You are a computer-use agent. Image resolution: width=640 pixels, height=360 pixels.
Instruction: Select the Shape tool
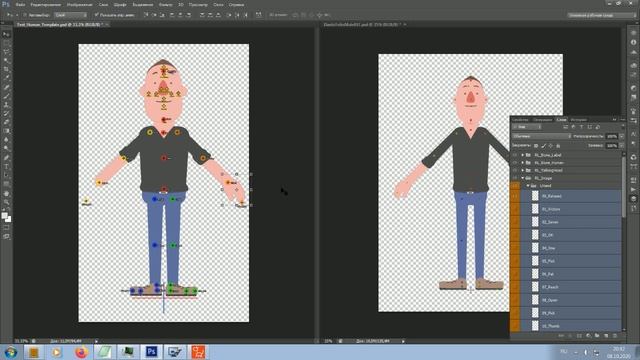tap(6, 184)
